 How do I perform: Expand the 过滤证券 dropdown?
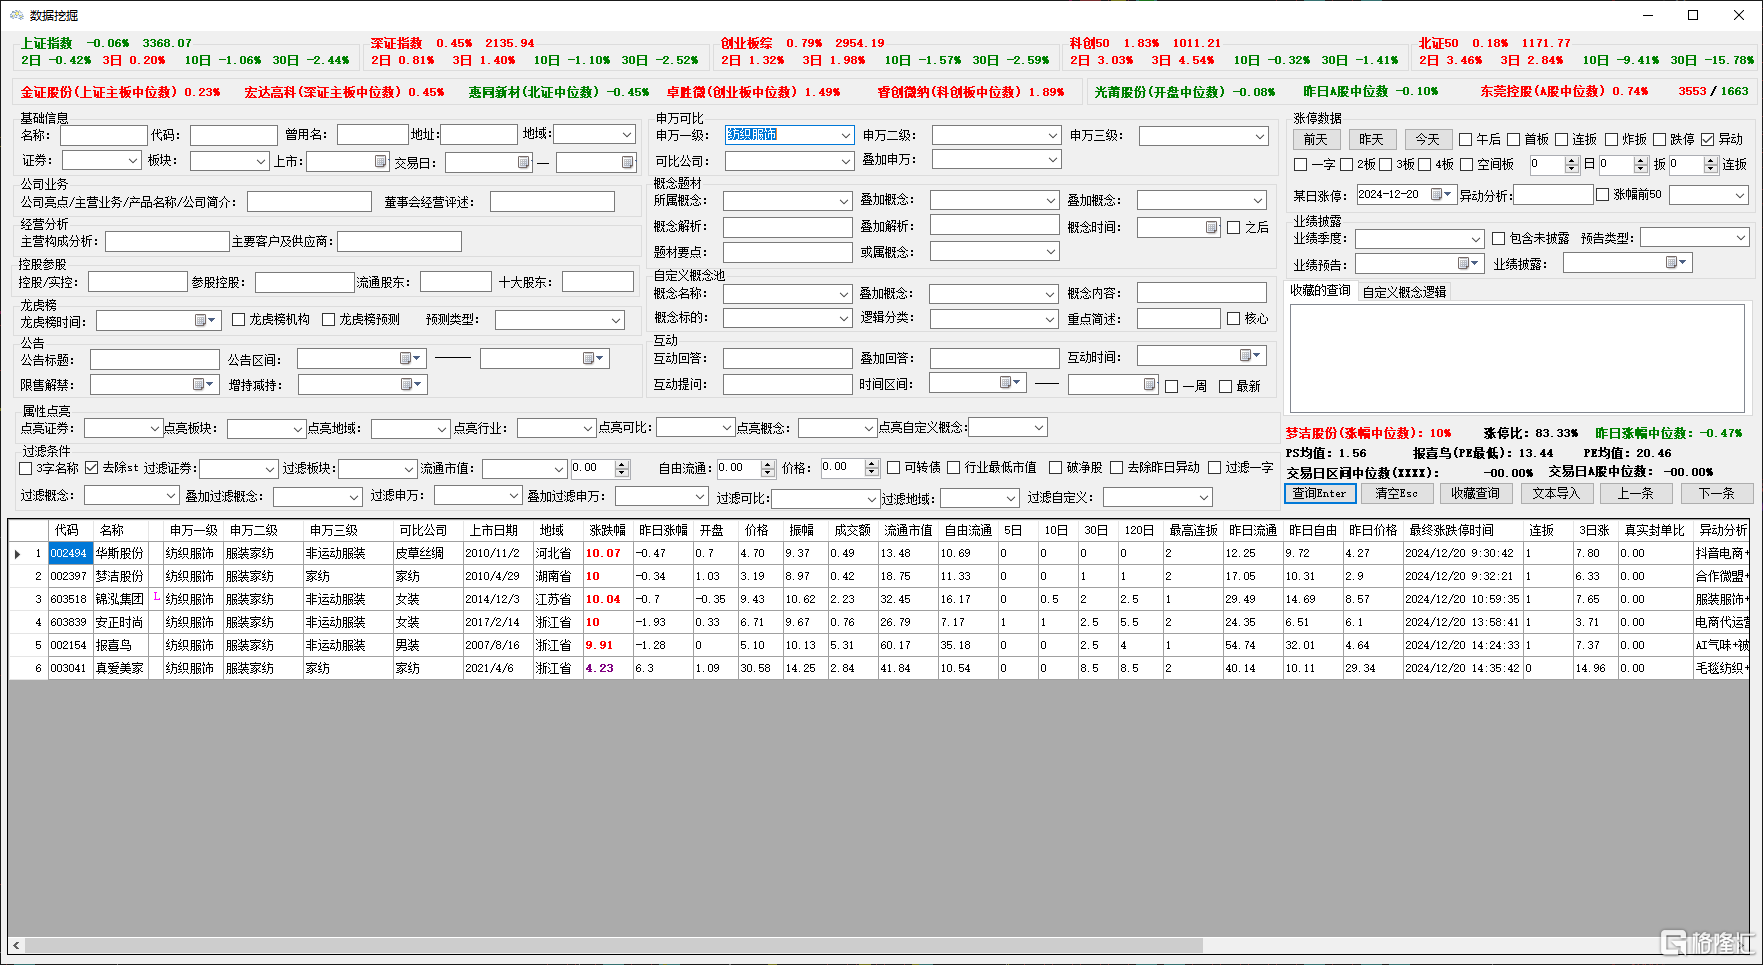(x=270, y=469)
